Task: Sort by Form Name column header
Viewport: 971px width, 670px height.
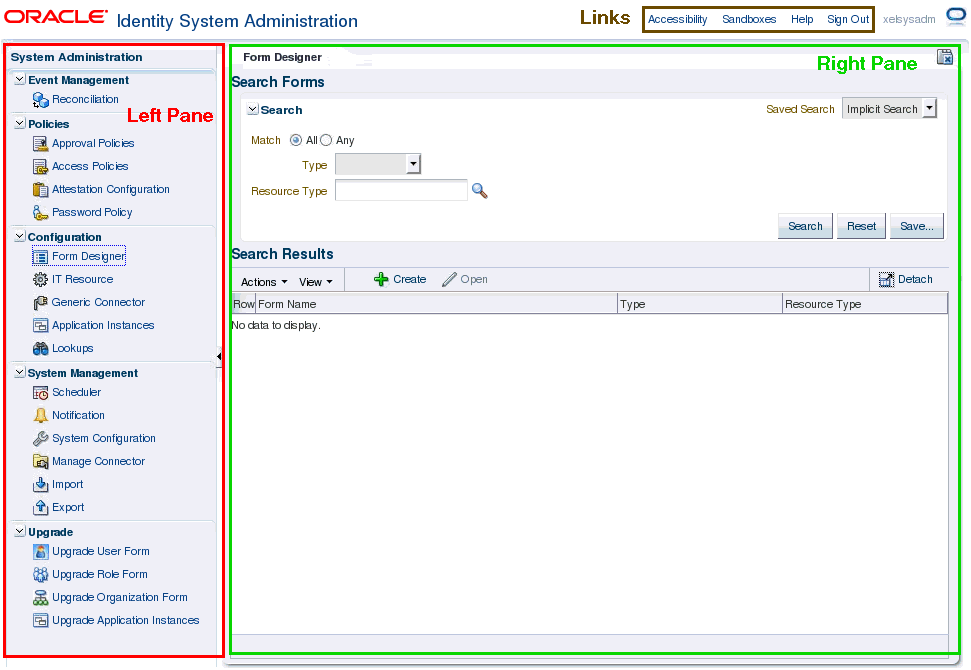Action: click(x=437, y=304)
